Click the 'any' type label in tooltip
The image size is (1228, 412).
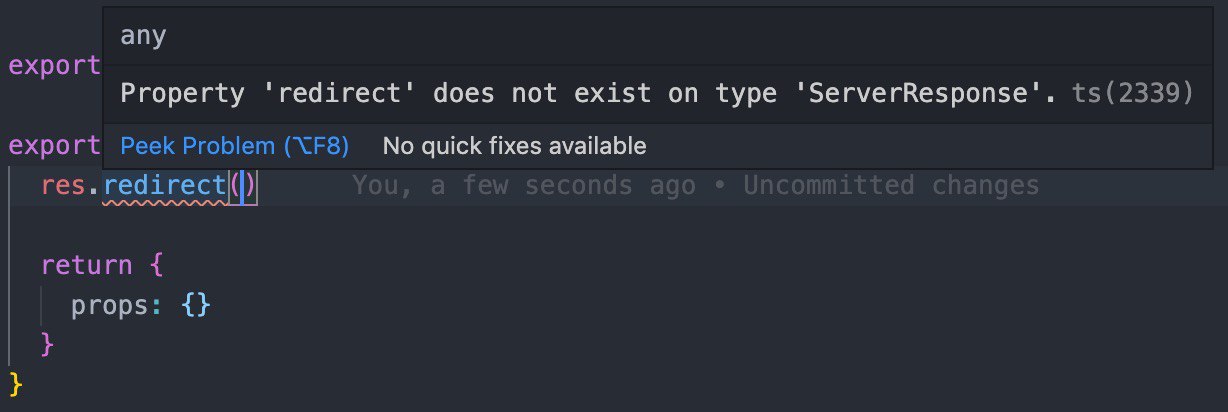click(143, 37)
